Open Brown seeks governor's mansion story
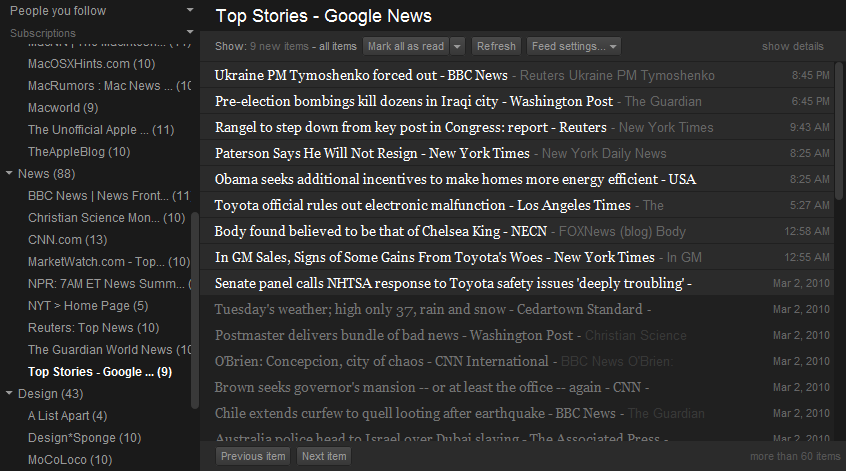The width and height of the screenshot is (846, 471). coord(517,387)
